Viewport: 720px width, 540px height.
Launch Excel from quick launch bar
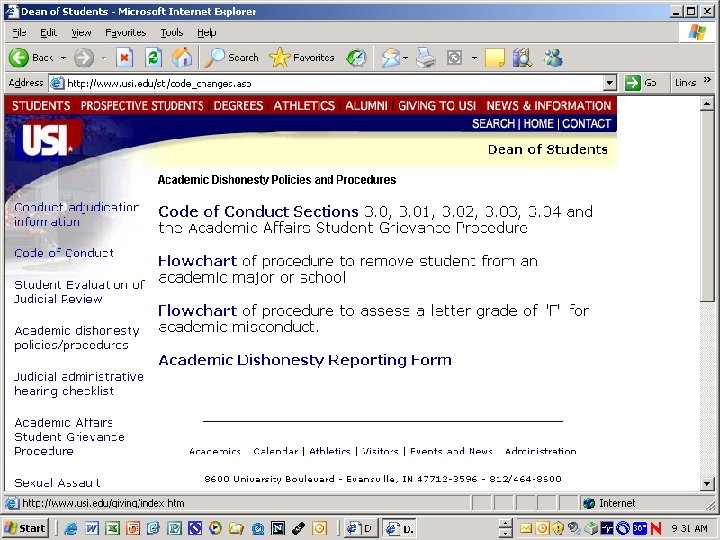click(x=112, y=529)
